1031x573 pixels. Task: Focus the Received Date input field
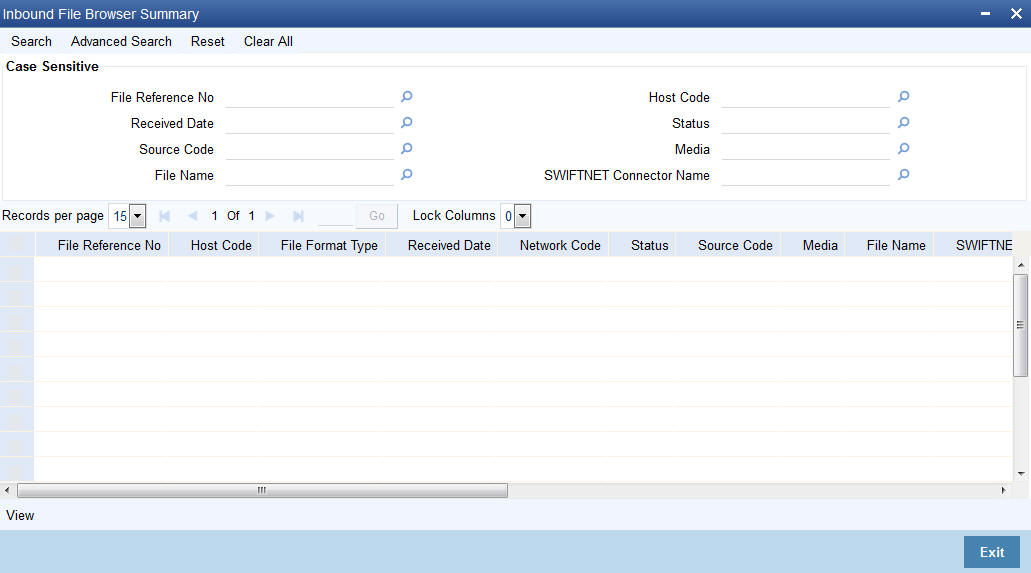pyautogui.click(x=309, y=123)
